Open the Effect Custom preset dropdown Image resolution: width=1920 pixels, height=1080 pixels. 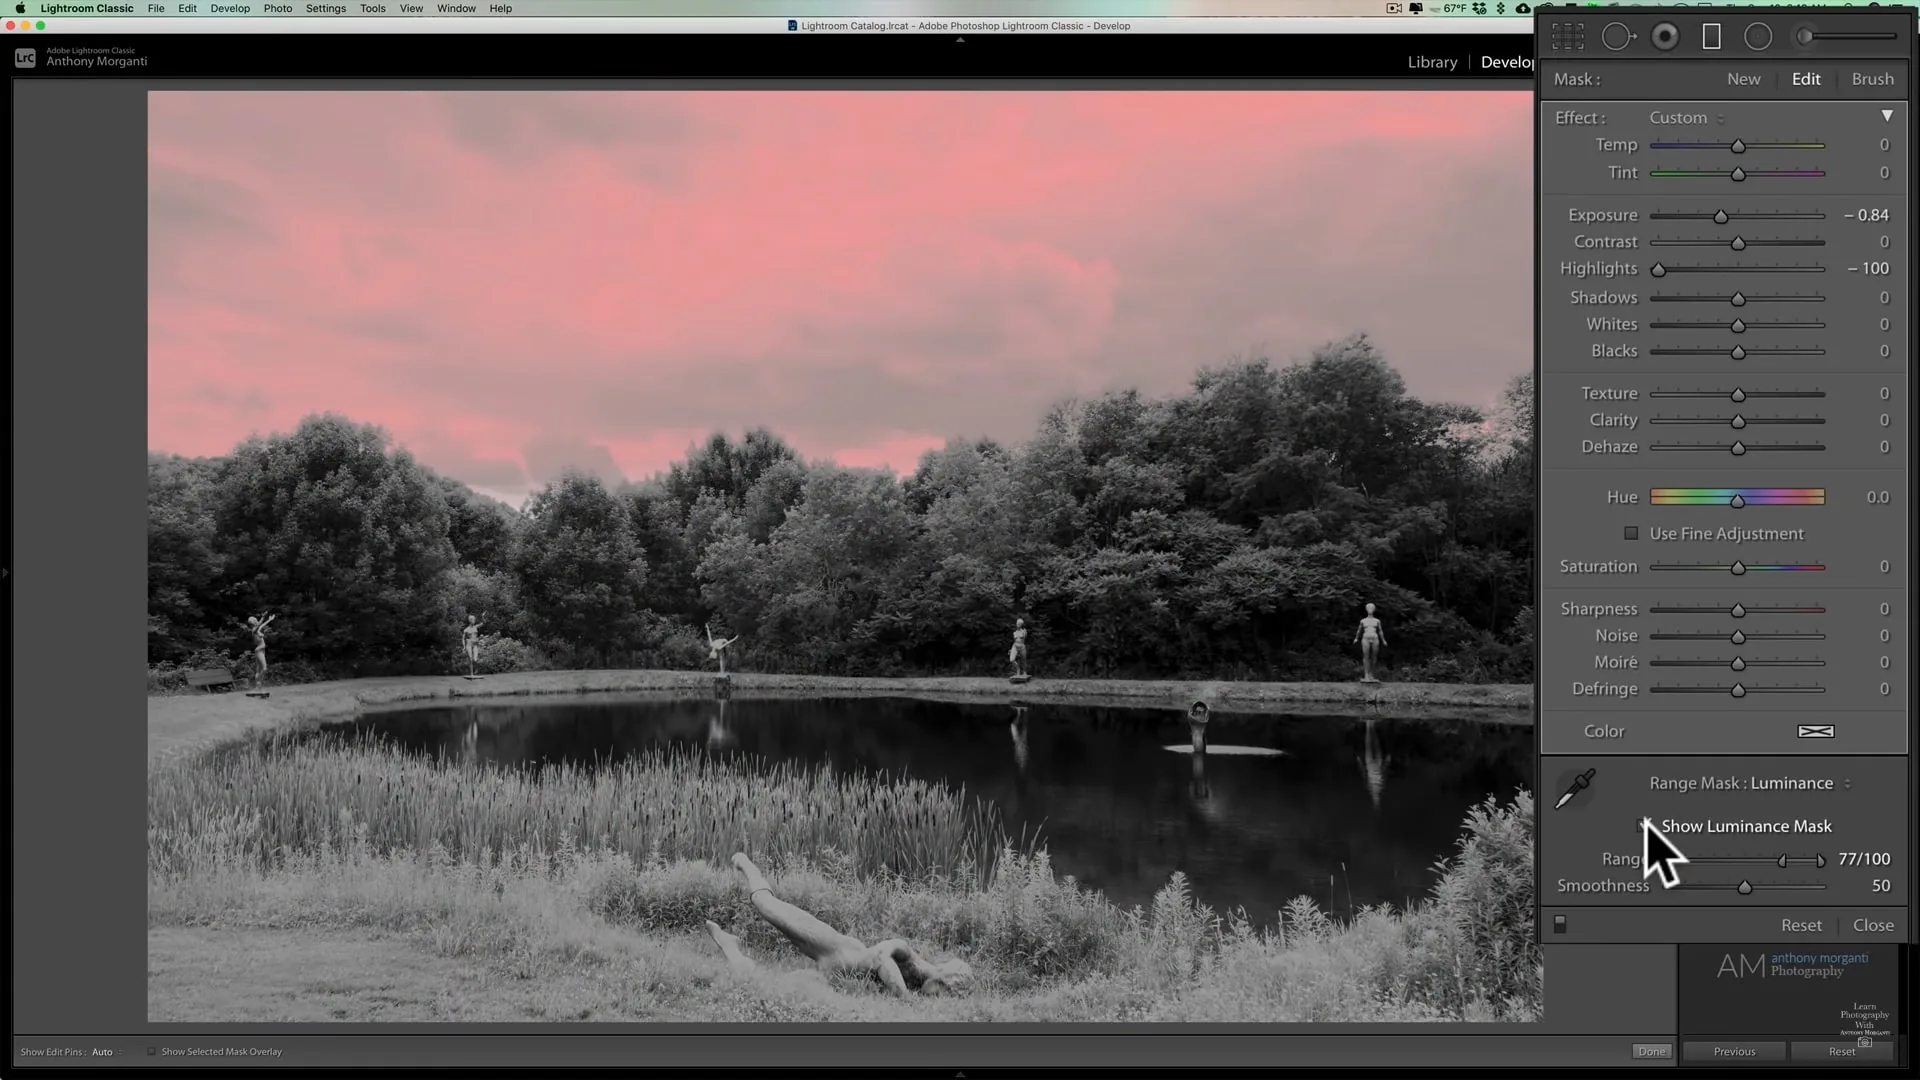click(x=1686, y=118)
